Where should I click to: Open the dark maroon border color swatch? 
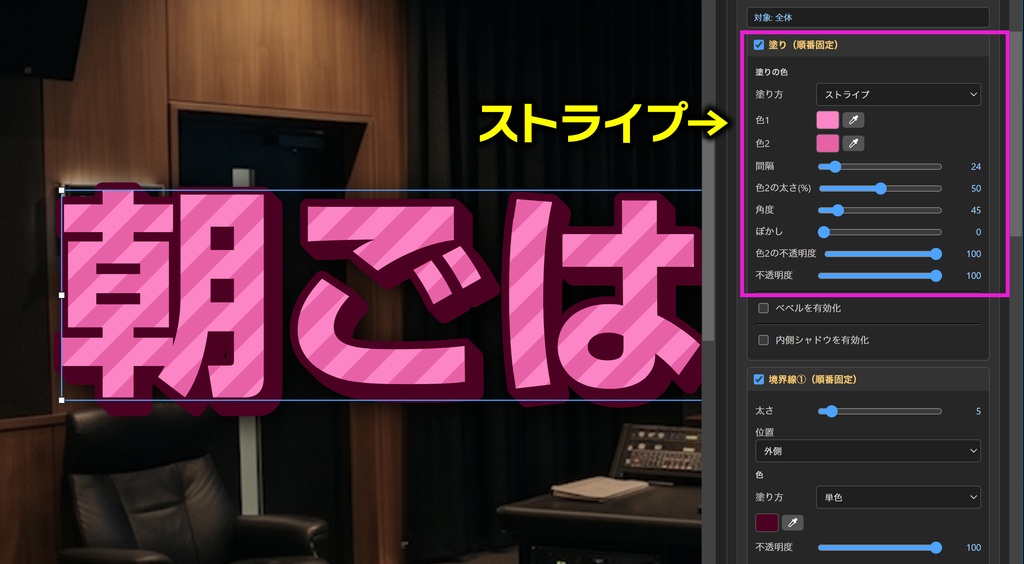coord(767,522)
